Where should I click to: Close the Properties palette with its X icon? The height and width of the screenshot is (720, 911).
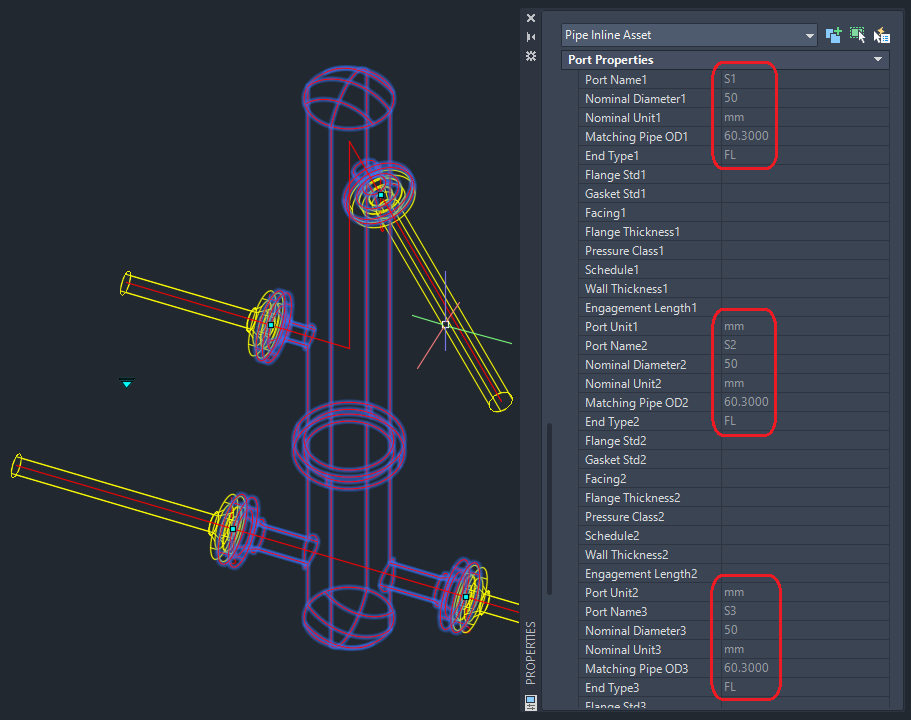point(530,17)
